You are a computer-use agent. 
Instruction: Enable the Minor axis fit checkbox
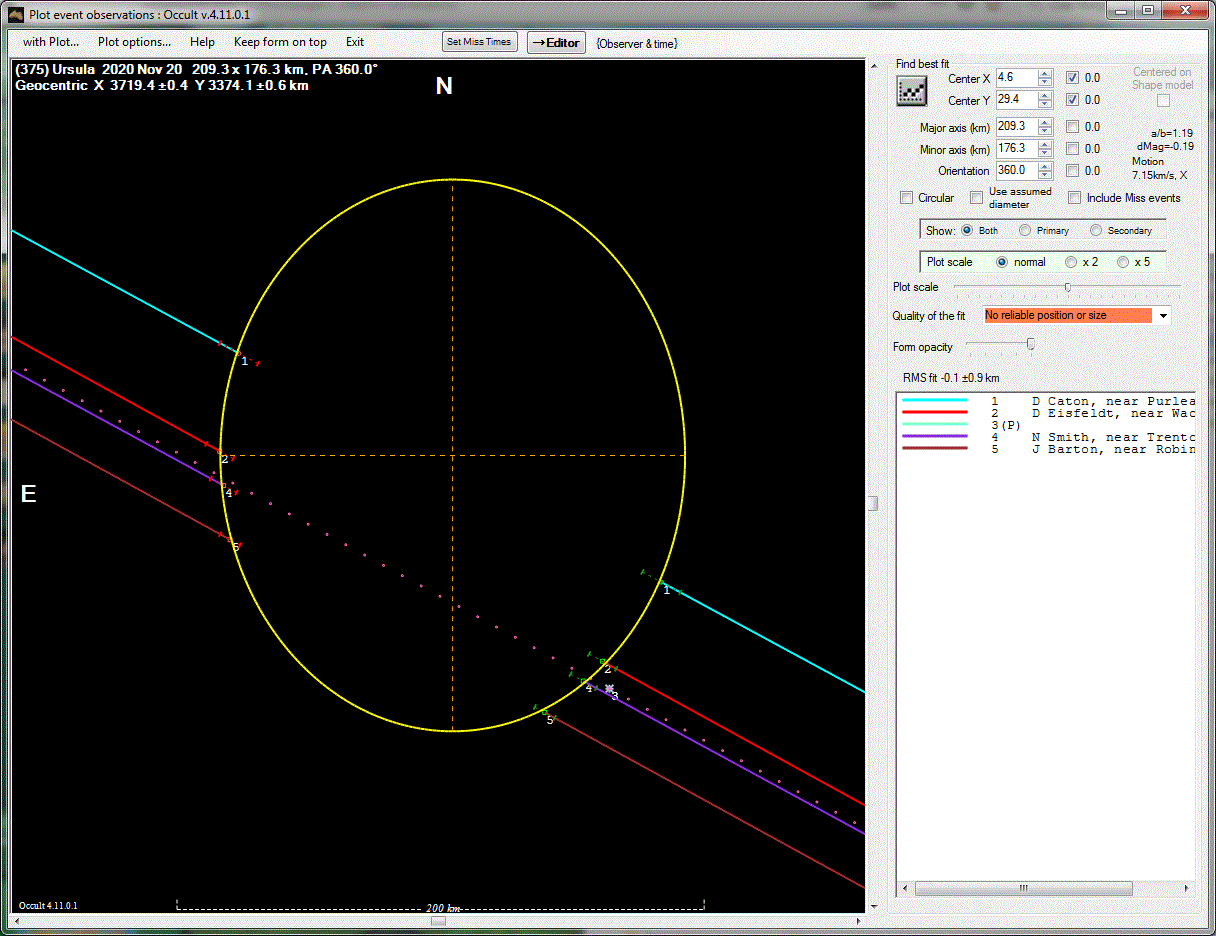[1072, 149]
